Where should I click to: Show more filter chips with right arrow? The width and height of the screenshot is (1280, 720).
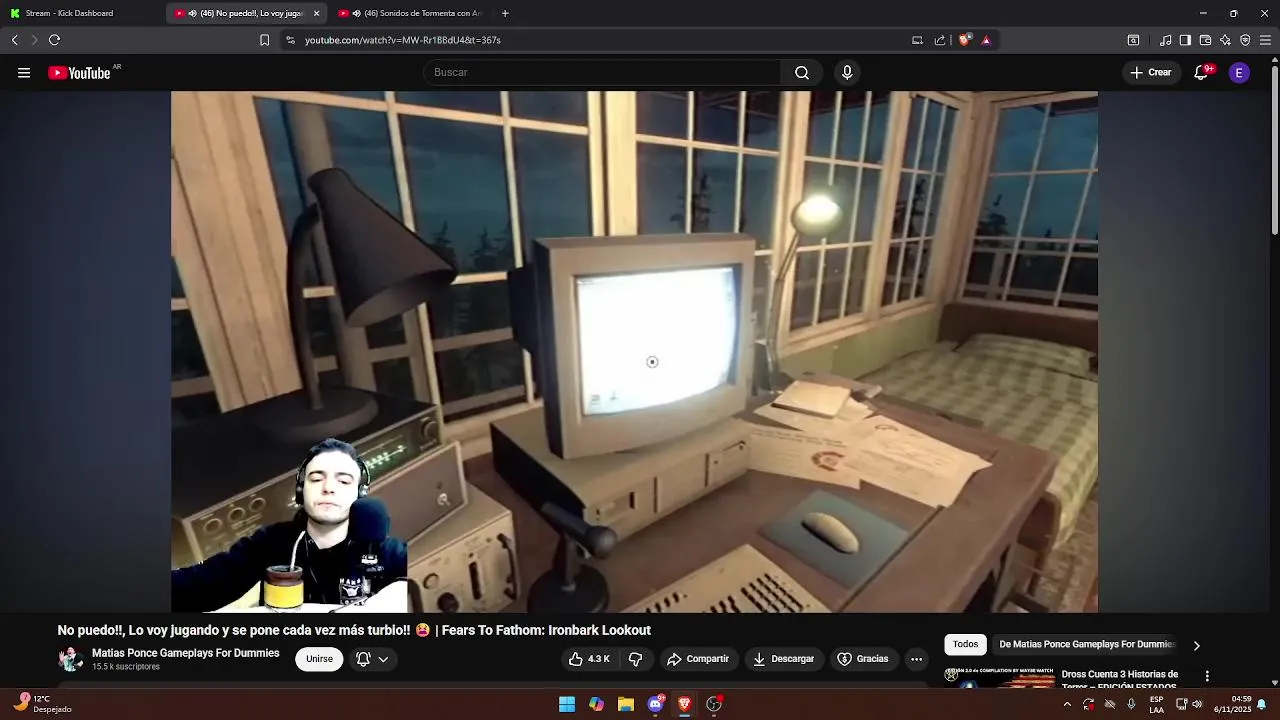(x=1196, y=646)
